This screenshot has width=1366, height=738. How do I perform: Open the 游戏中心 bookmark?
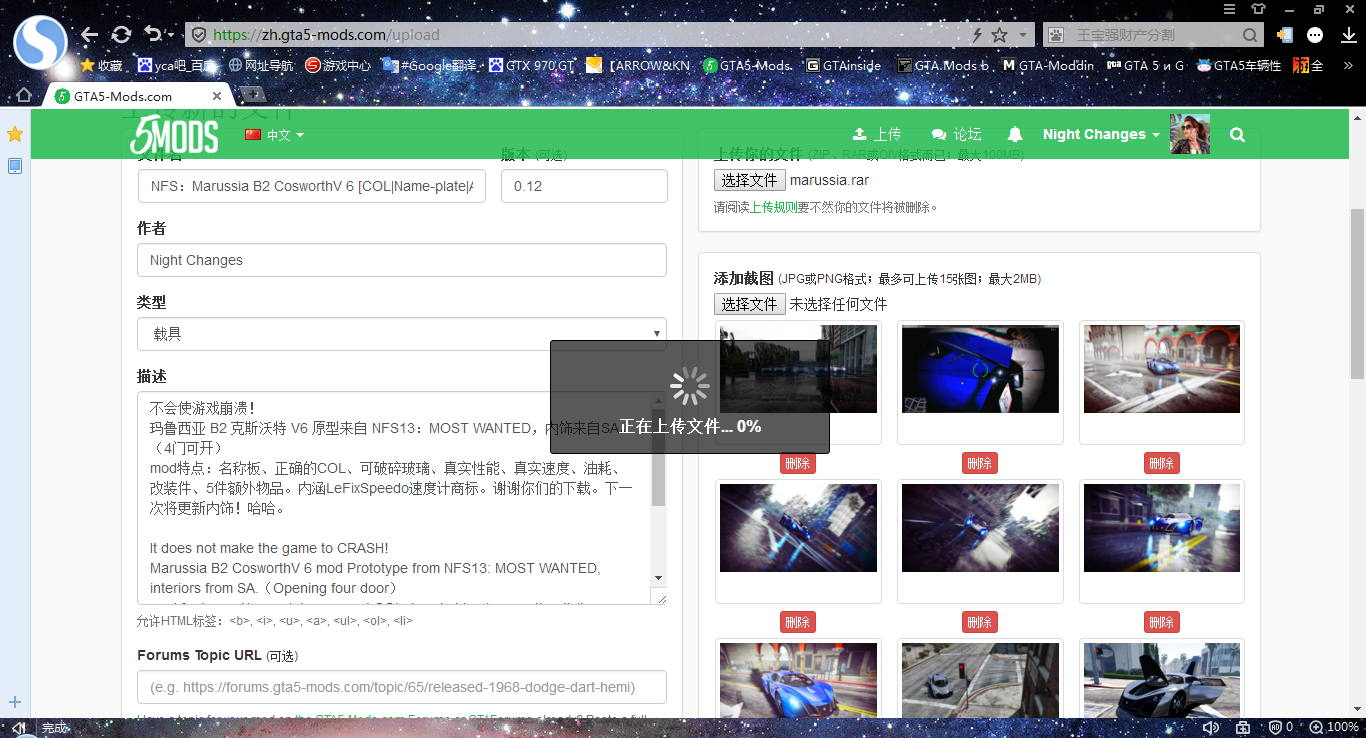(x=338, y=66)
